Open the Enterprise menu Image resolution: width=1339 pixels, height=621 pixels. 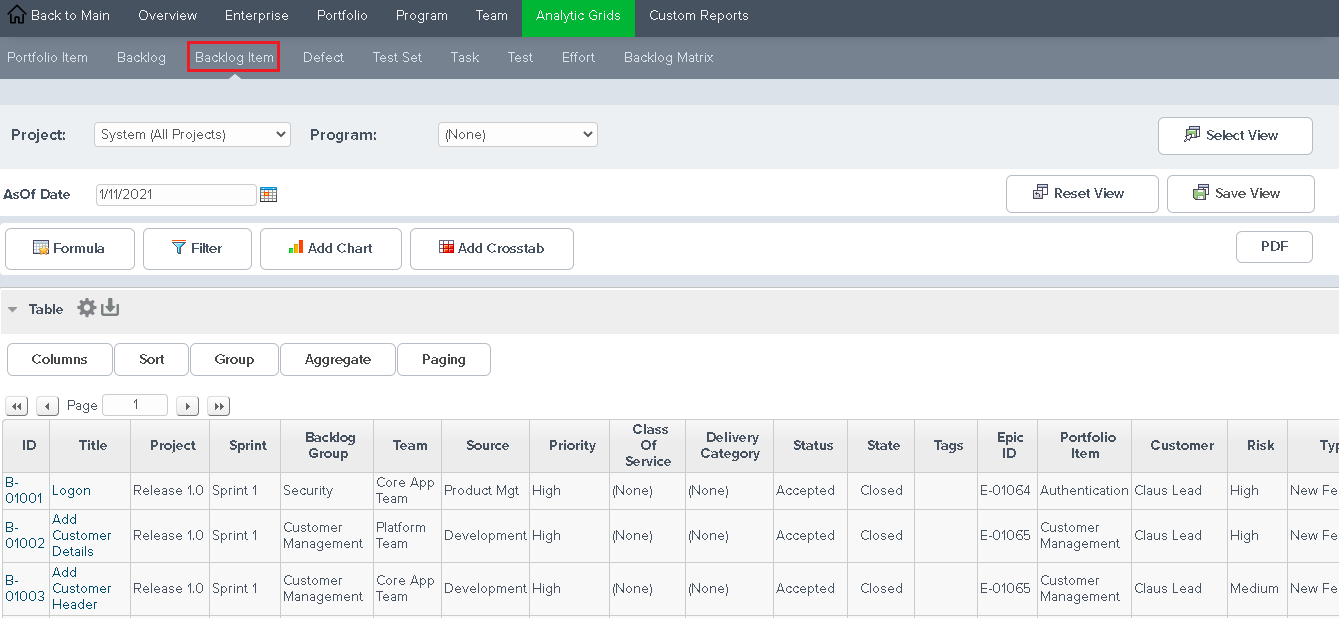(257, 16)
